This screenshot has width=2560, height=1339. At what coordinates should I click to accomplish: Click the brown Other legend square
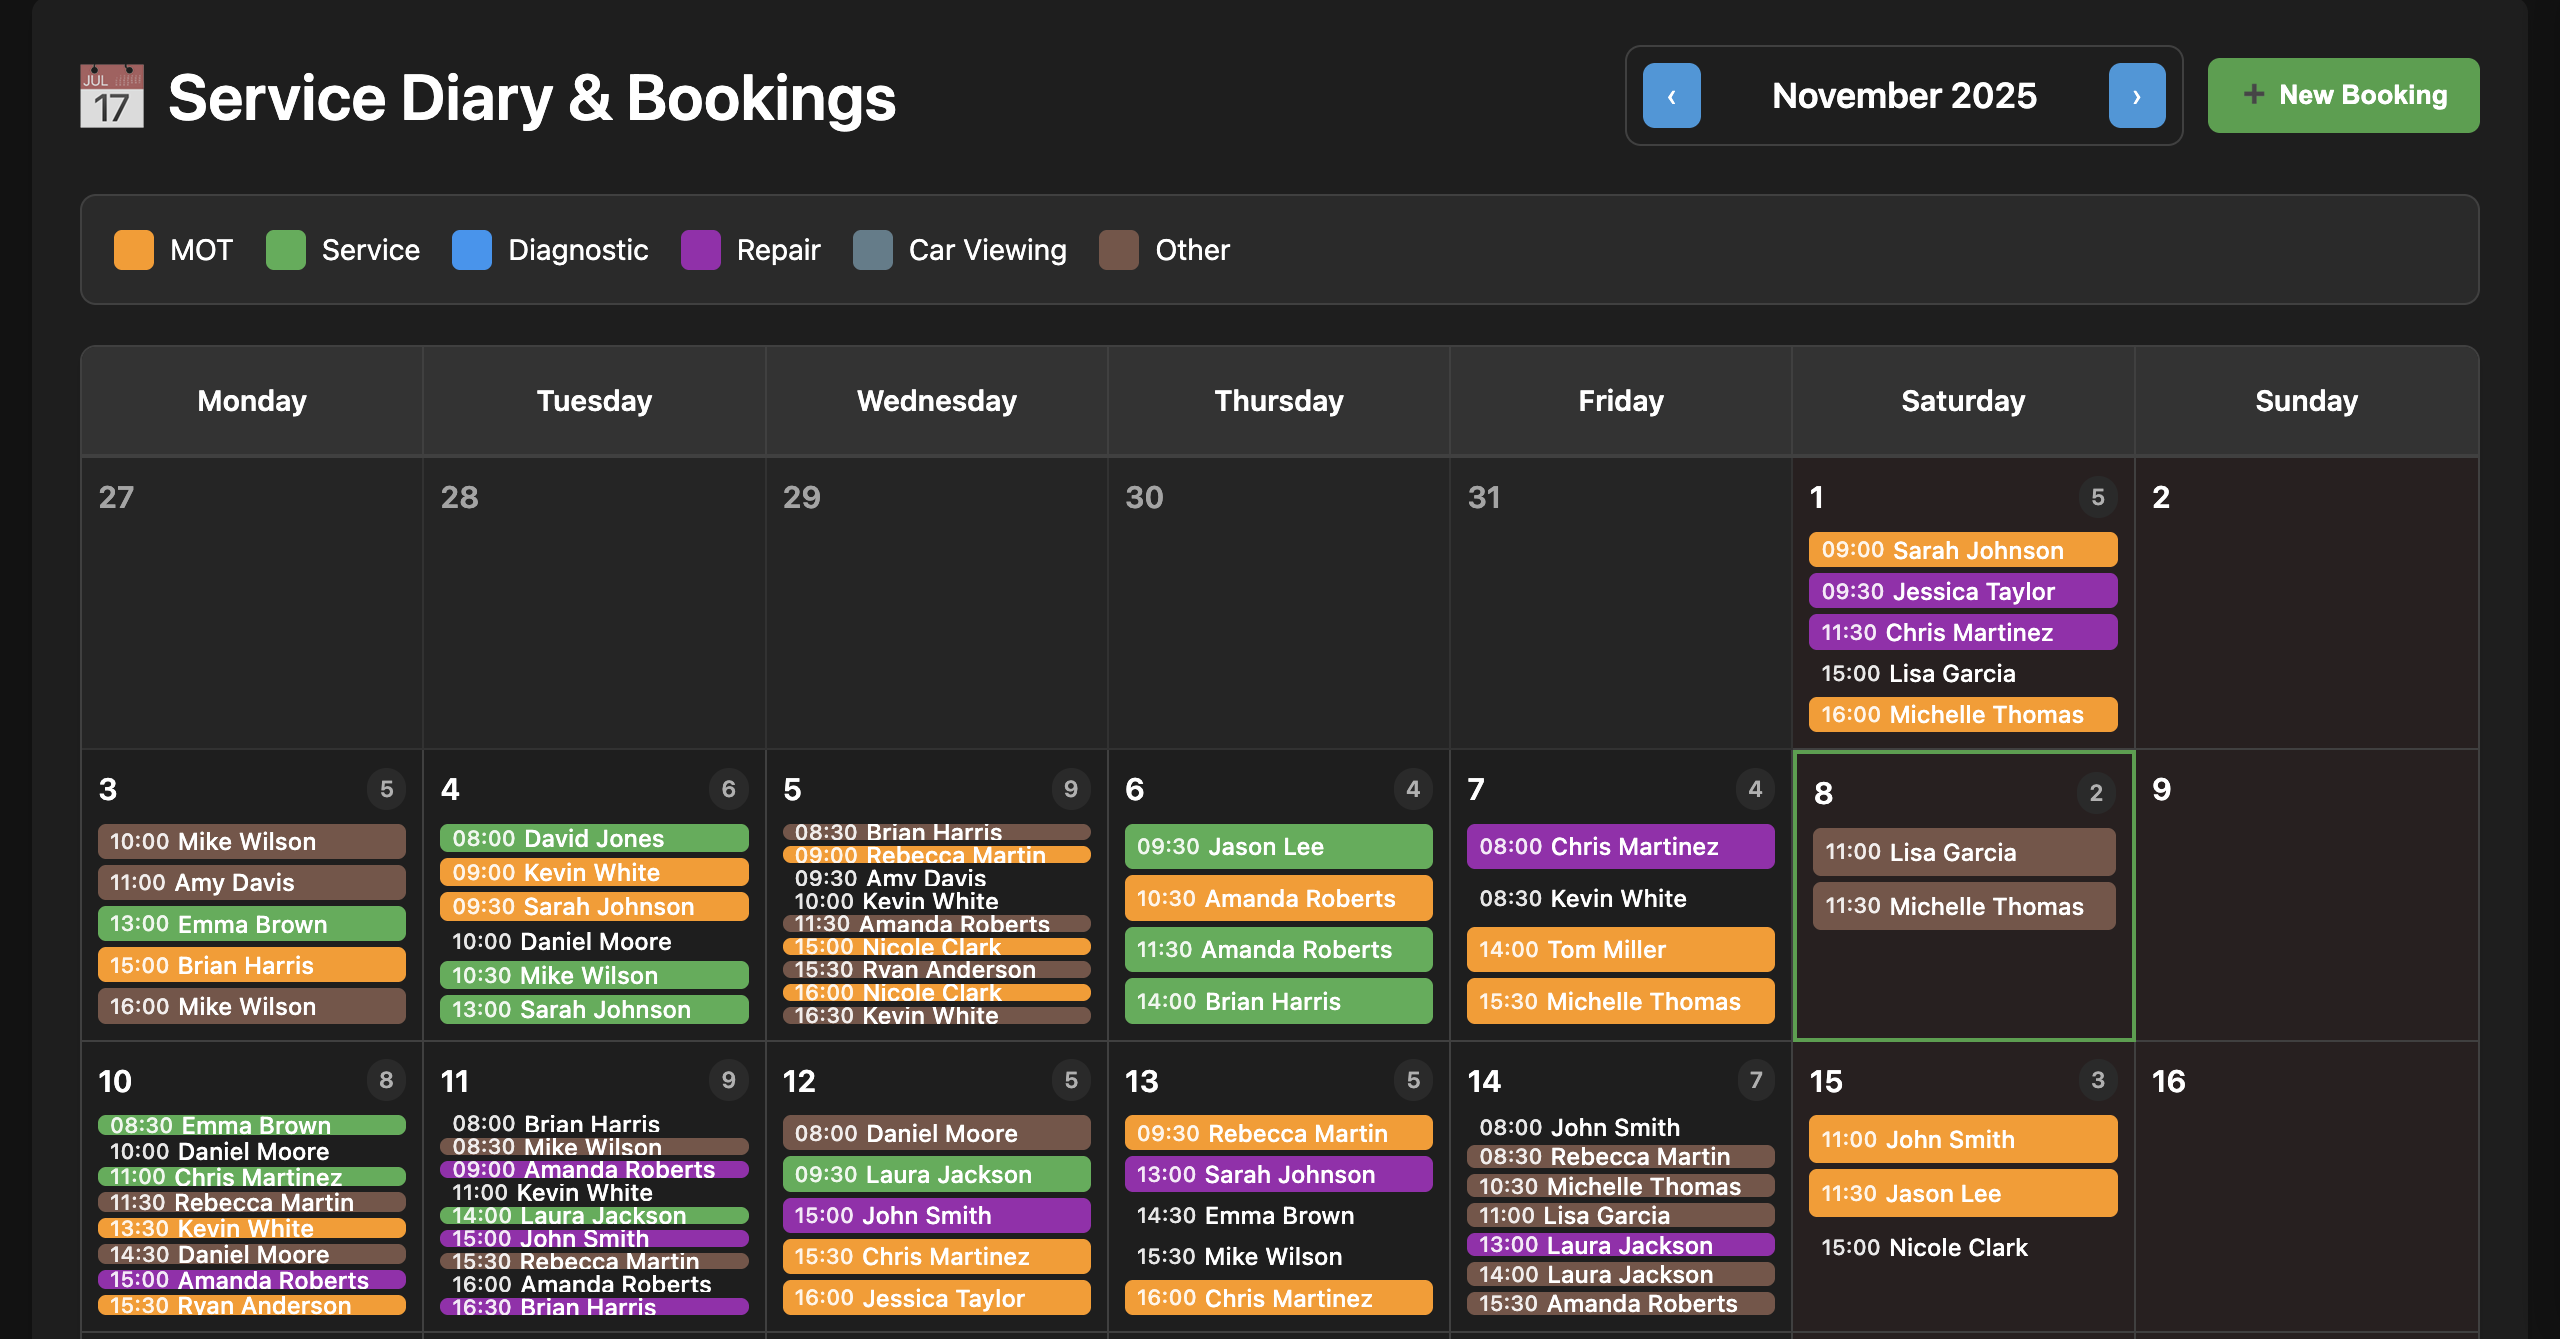[x=1119, y=249]
